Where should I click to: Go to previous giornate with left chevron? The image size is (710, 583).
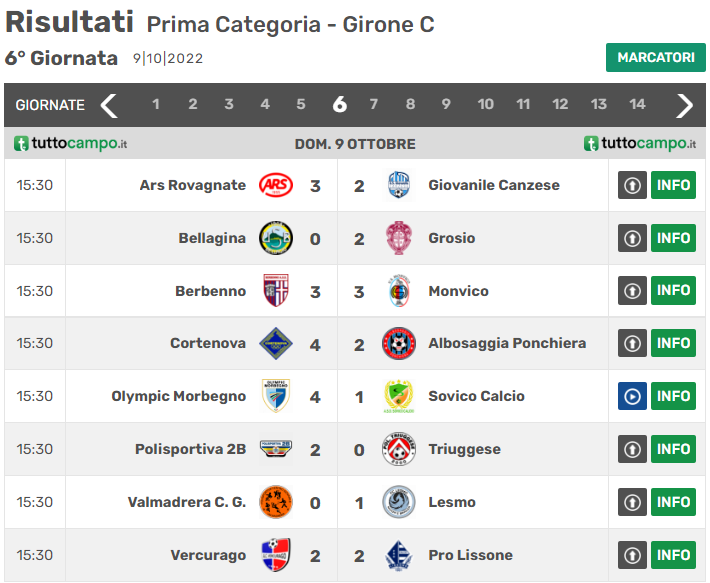pos(109,105)
